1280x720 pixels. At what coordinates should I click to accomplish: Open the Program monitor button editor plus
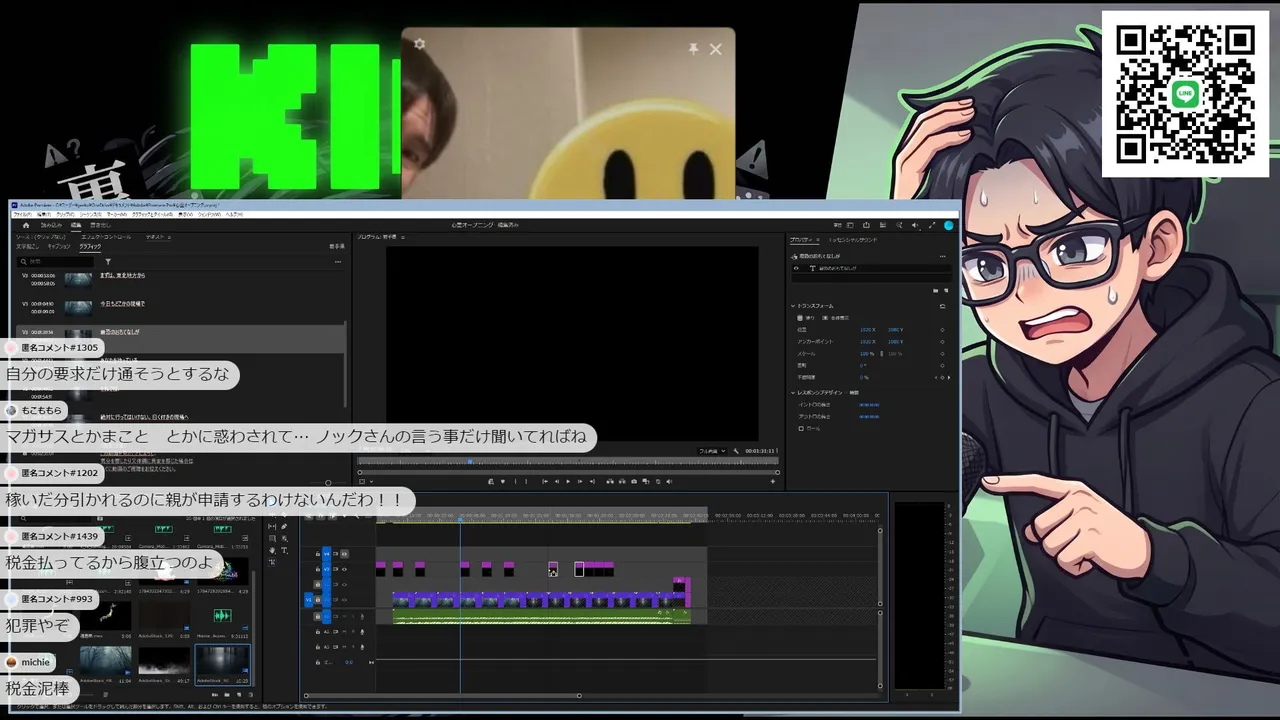click(773, 481)
